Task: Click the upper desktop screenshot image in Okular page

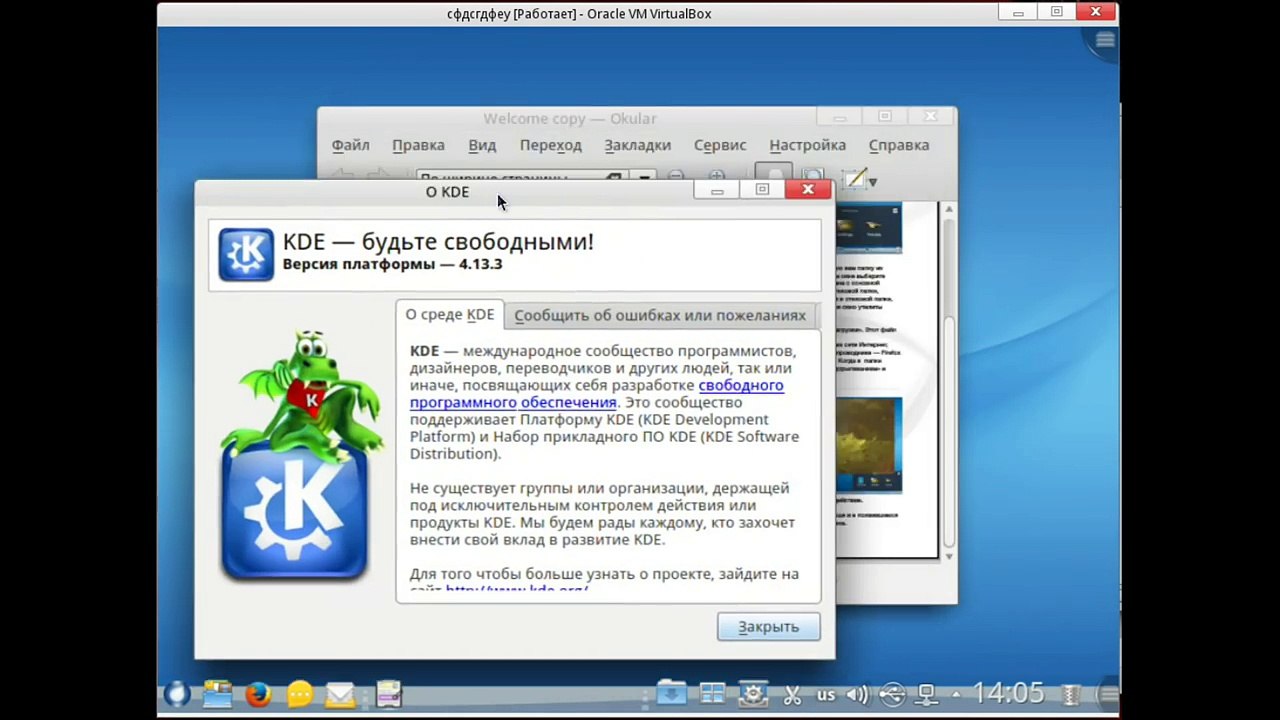Action: (x=868, y=228)
